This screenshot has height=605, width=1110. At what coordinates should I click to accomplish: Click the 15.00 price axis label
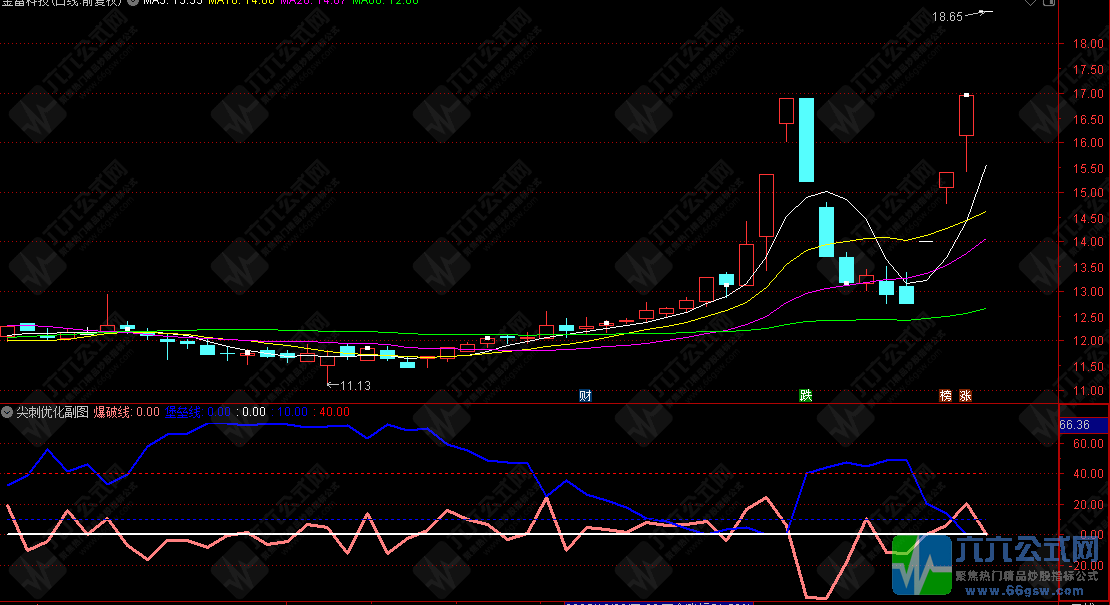pos(1088,192)
